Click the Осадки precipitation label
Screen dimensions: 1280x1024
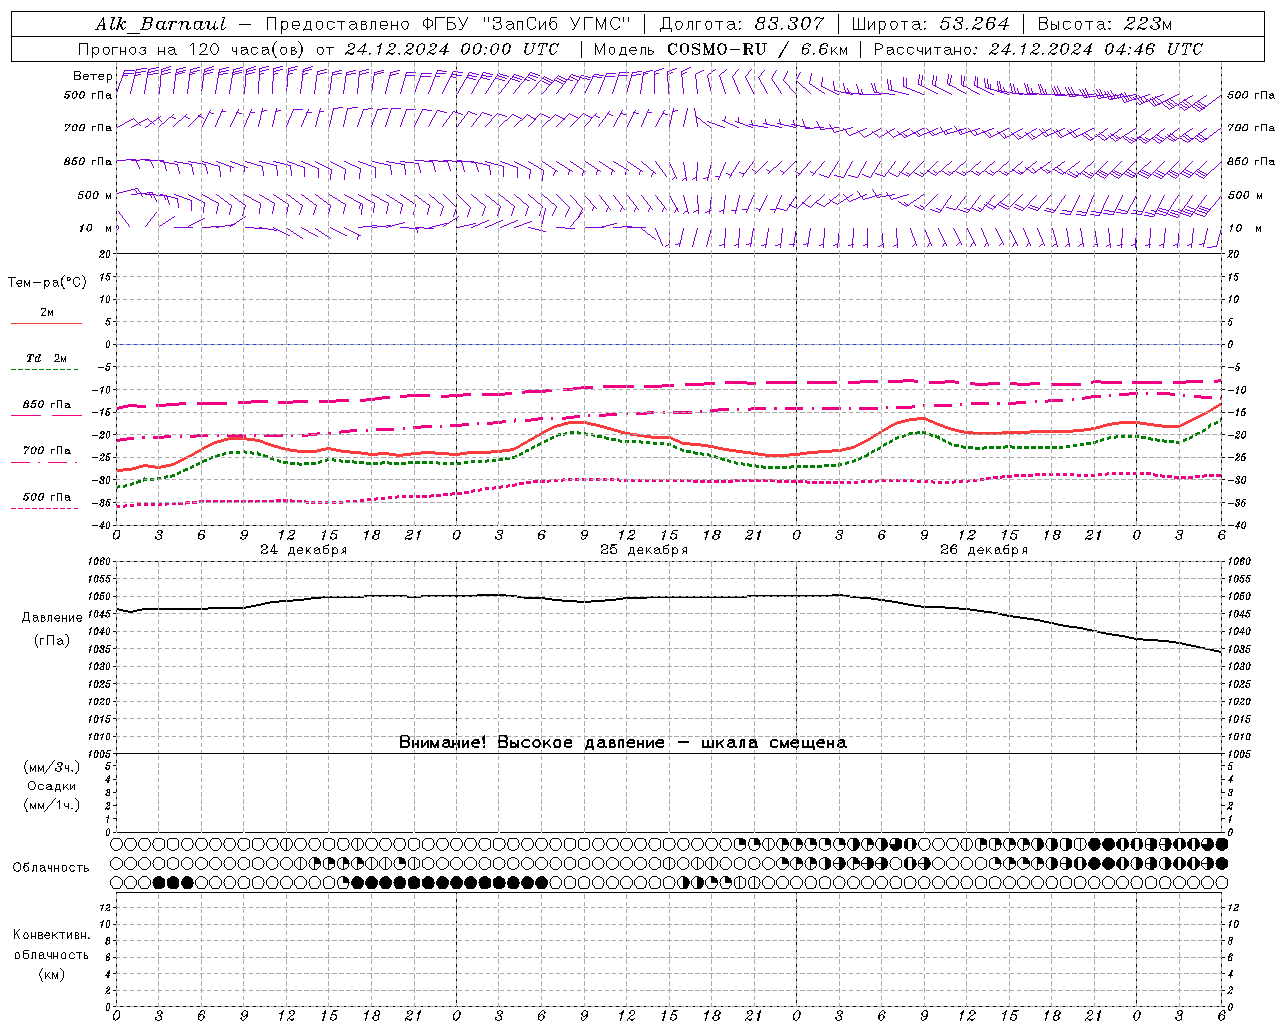(52, 786)
